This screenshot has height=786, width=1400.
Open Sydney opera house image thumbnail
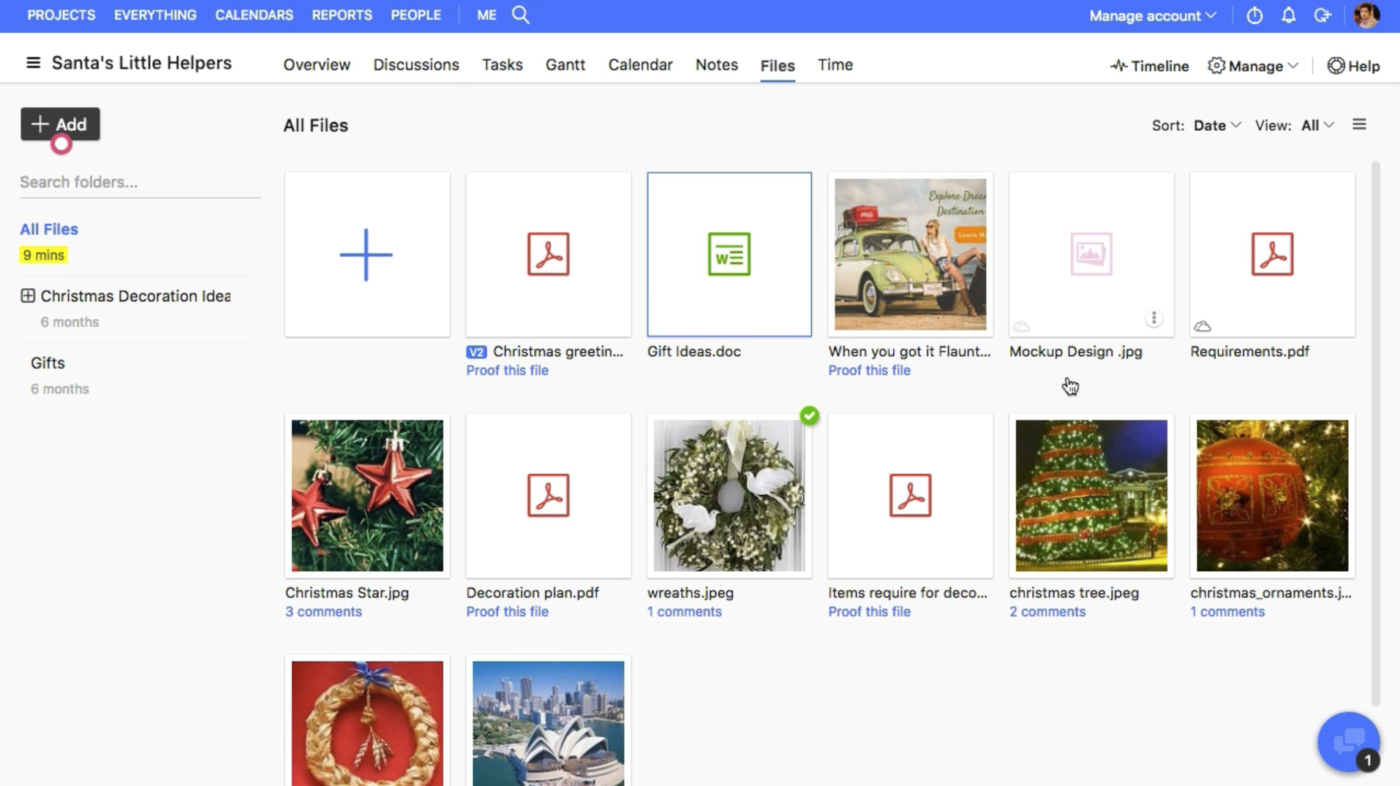coord(548,723)
